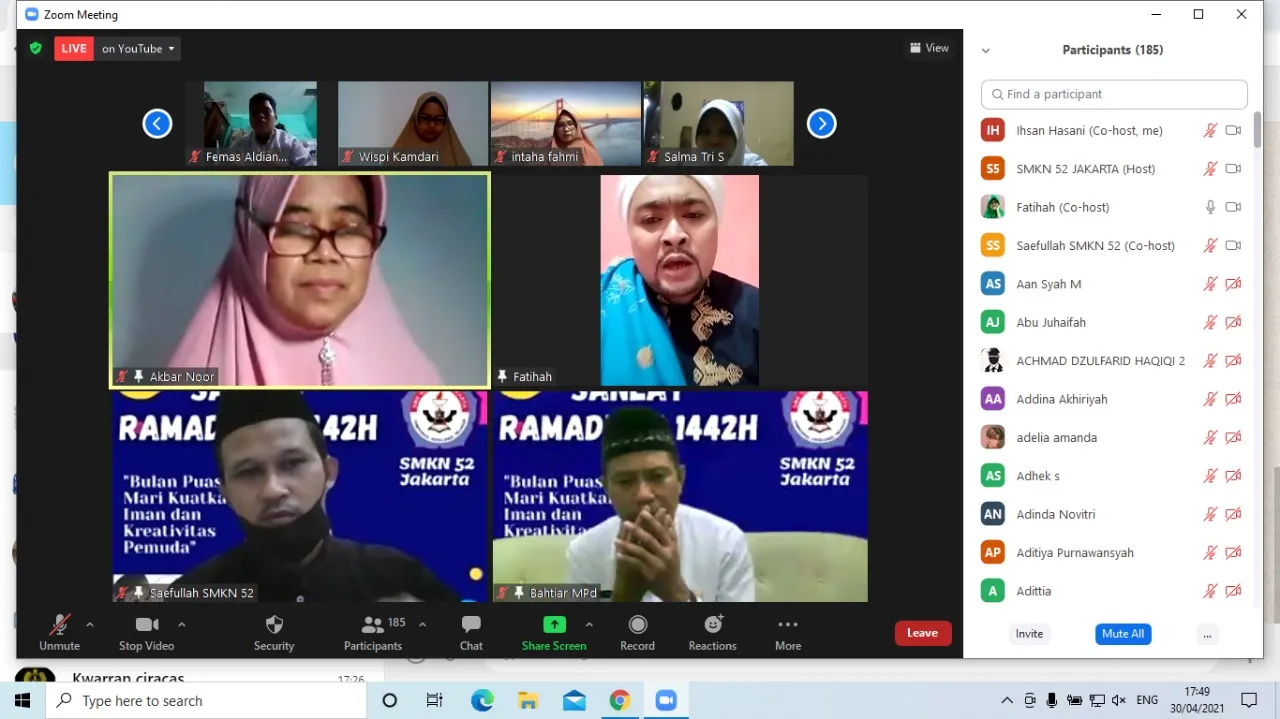Click the green encryption shield icon
The height and width of the screenshot is (719, 1280).
pyautogui.click(x=36, y=48)
